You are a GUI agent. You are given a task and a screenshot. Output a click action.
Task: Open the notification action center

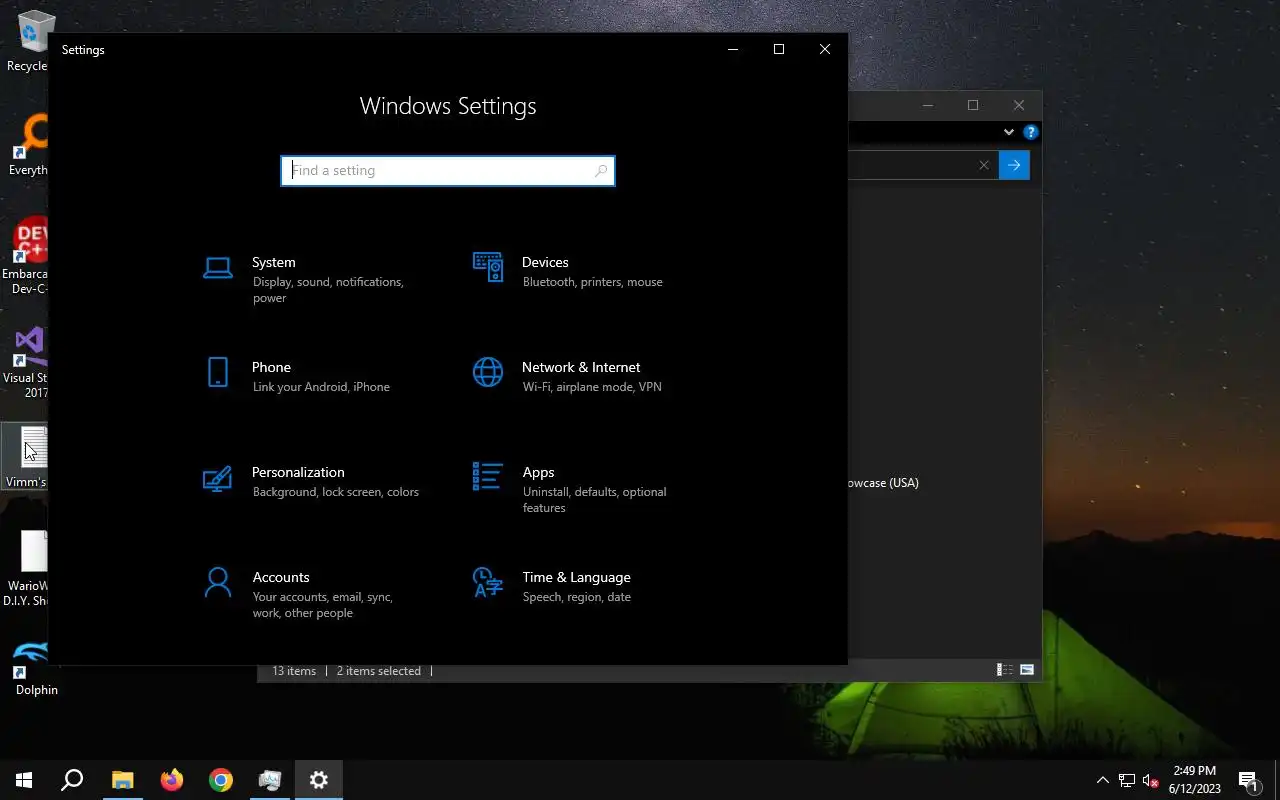click(x=1249, y=780)
